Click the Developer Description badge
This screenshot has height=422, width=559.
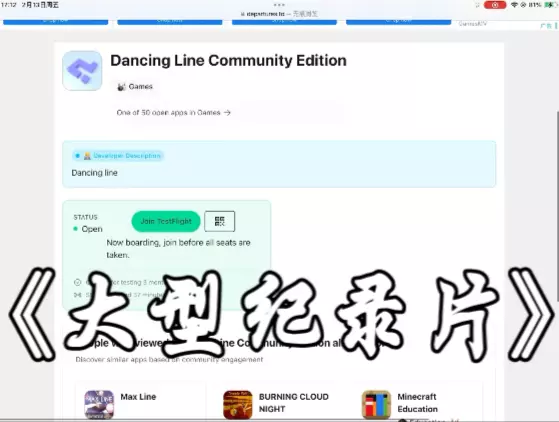pos(118,156)
